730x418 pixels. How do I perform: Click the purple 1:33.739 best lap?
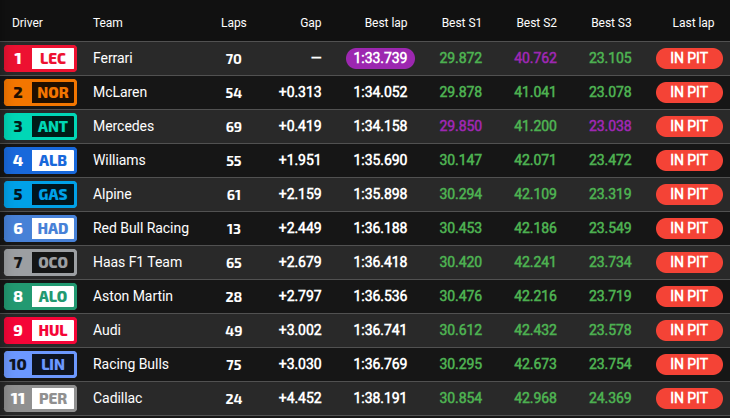[x=380, y=58]
